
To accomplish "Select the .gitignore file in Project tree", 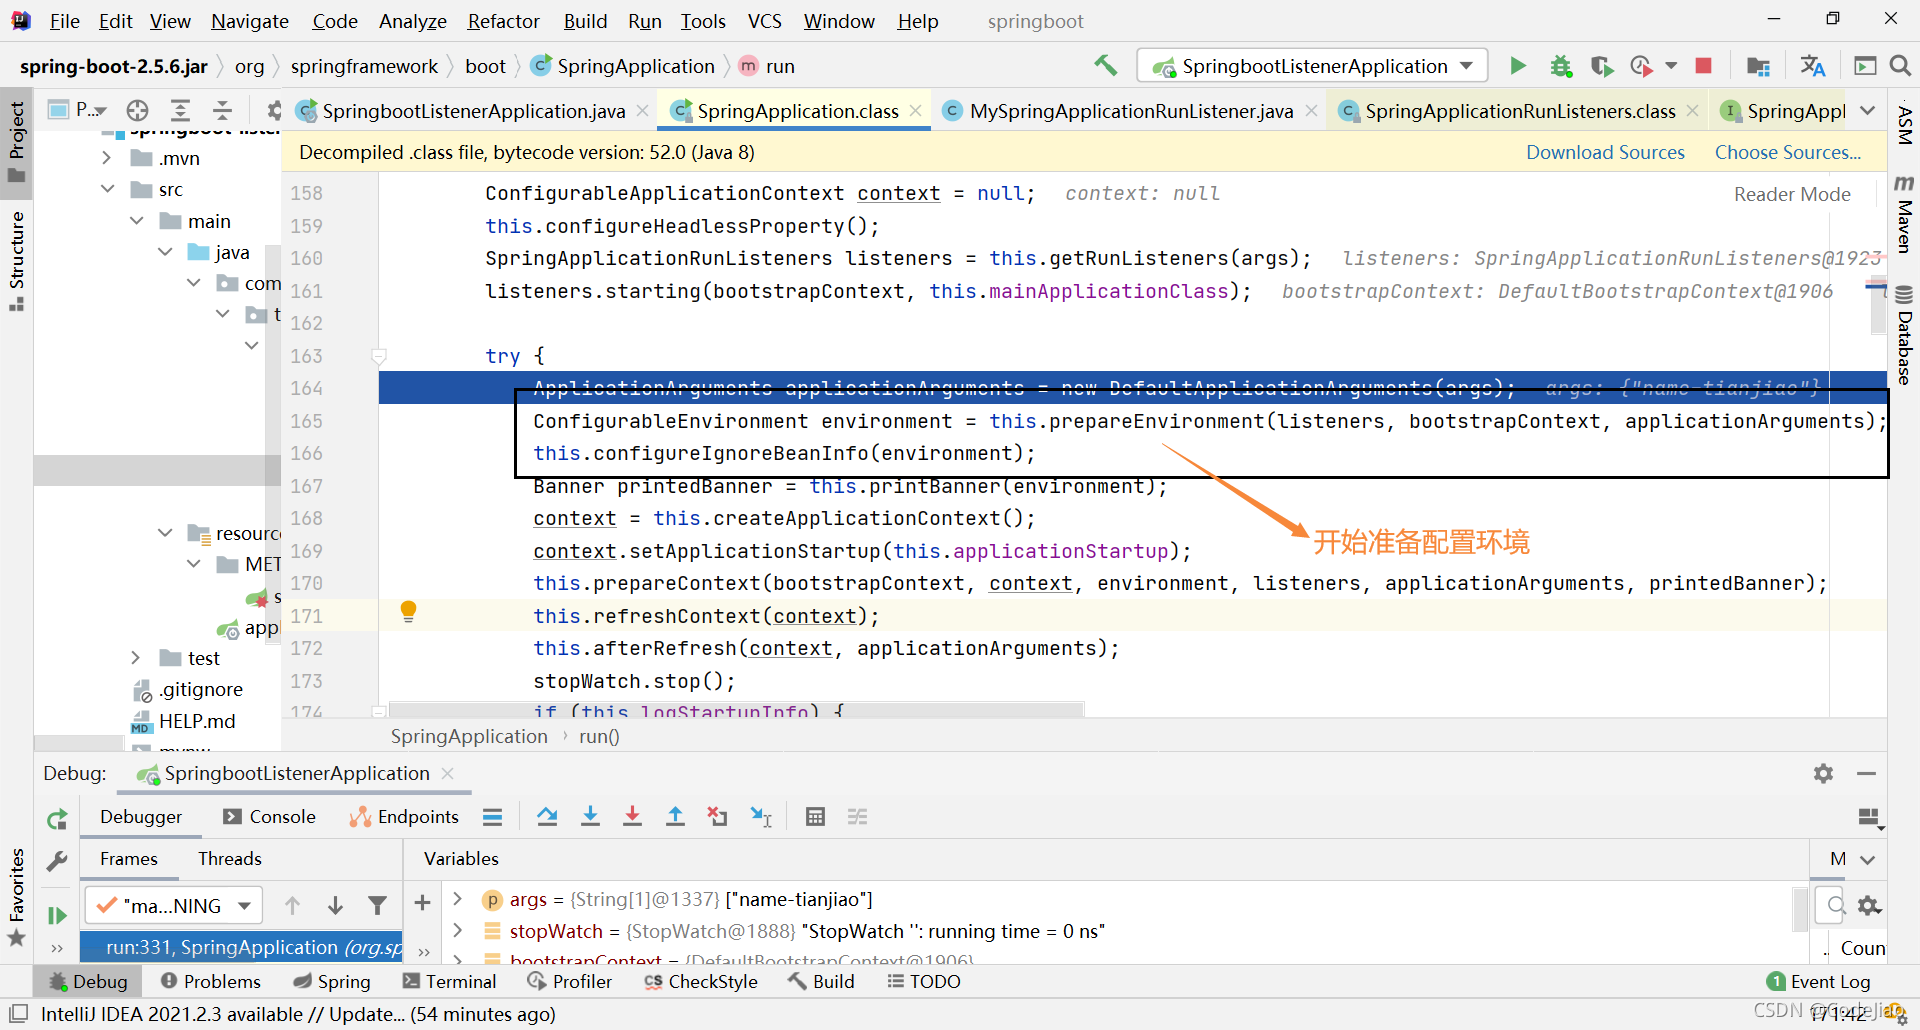I will click(x=201, y=689).
